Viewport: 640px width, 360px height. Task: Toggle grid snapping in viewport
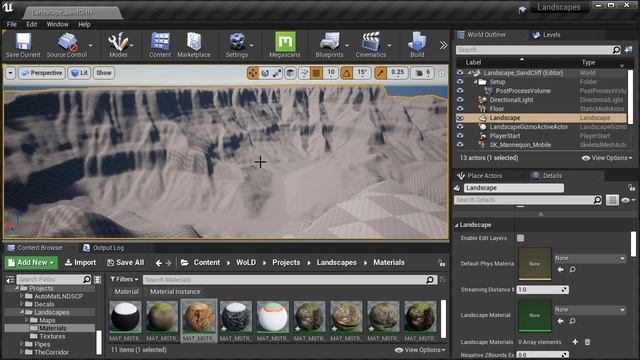click(316, 73)
